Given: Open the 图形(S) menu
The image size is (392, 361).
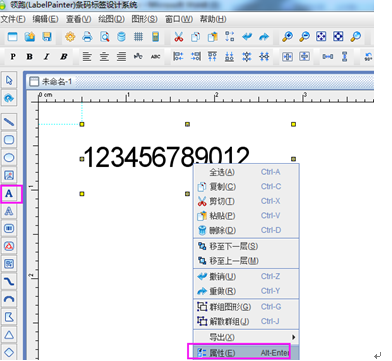Looking at the screenshot, I should (x=144, y=19).
